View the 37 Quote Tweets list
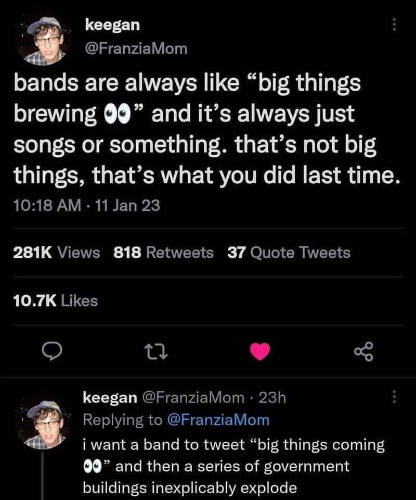Viewport: 416px width, 500px height. point(289,252)
